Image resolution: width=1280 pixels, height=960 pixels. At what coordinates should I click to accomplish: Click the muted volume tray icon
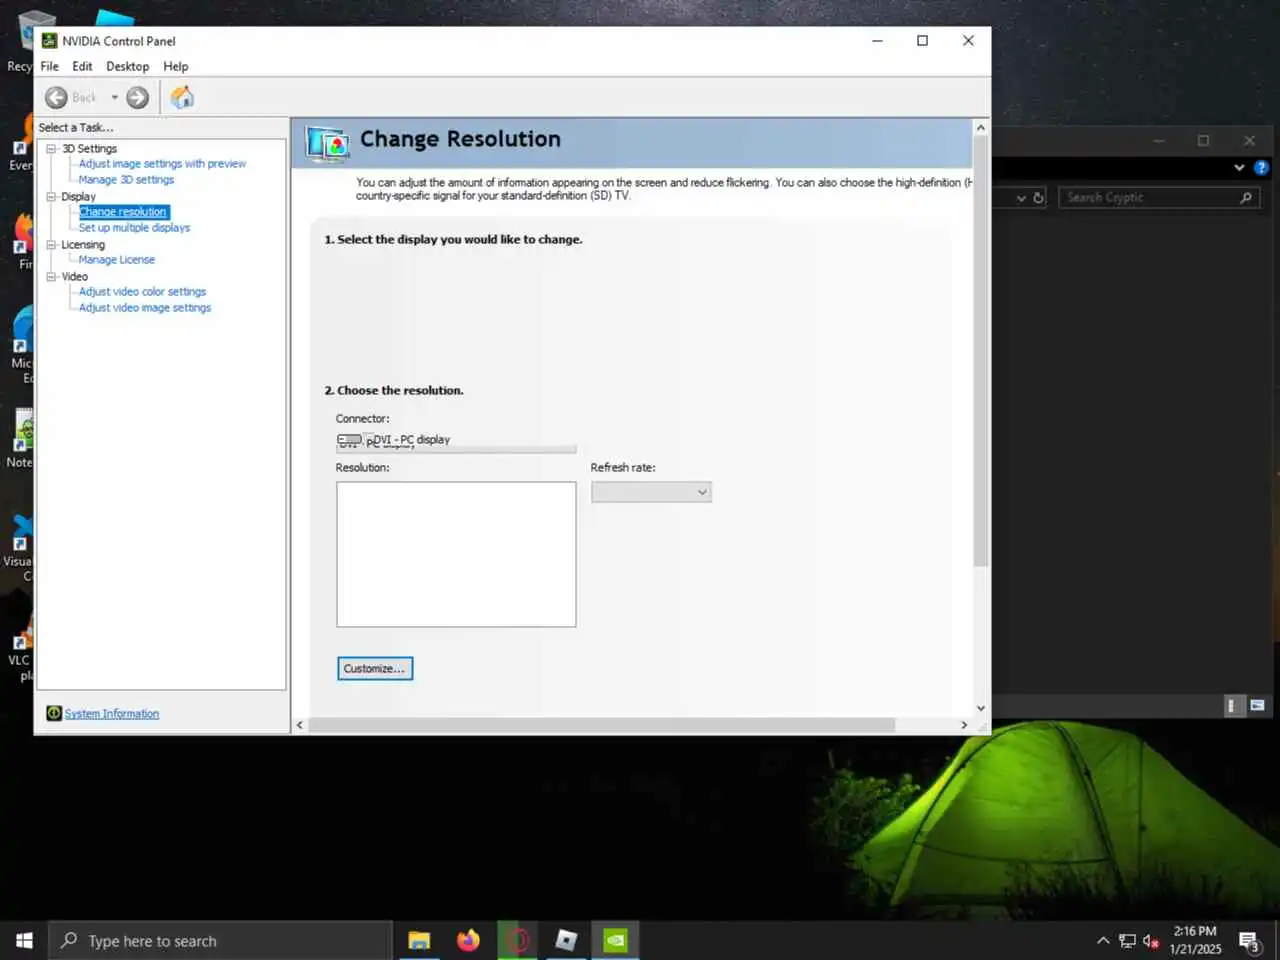point(1151,941)
